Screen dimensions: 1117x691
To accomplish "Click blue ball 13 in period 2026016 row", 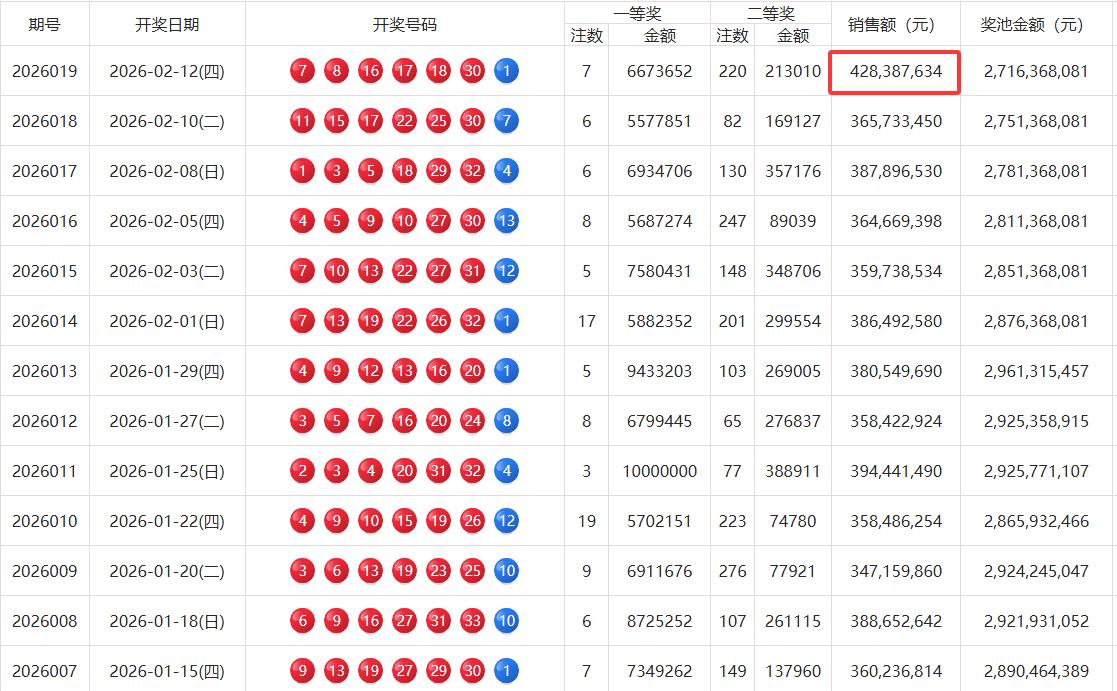I will (x=505, y=221).
